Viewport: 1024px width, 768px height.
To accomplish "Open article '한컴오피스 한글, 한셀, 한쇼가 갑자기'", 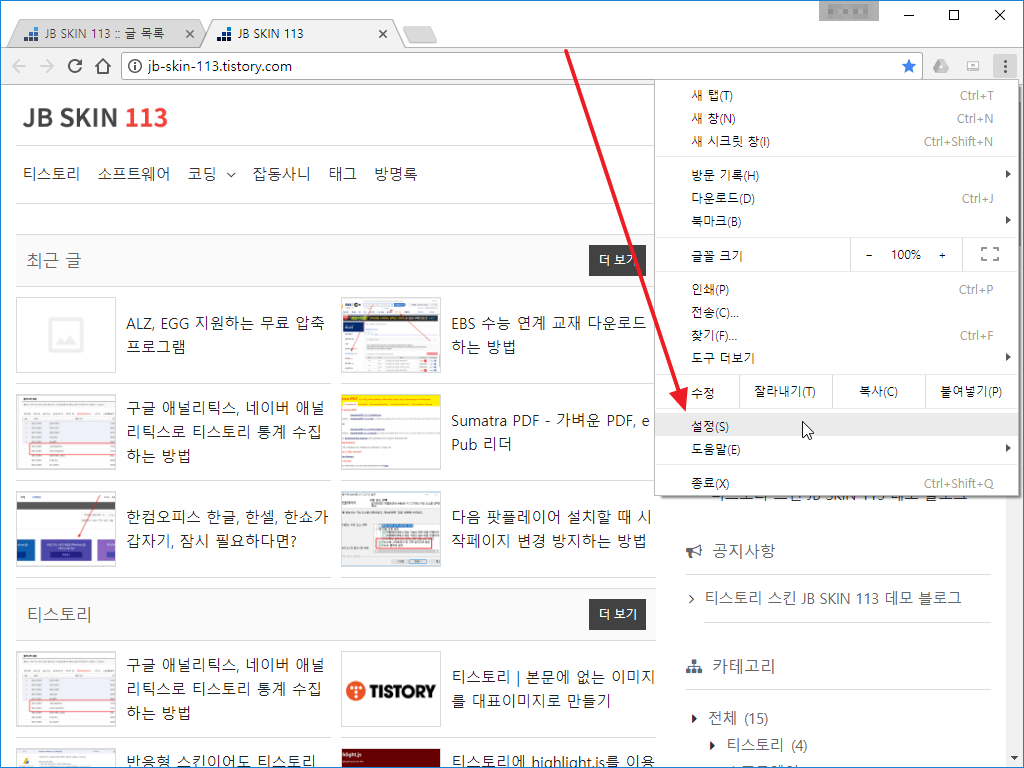I will pos(227,529).
